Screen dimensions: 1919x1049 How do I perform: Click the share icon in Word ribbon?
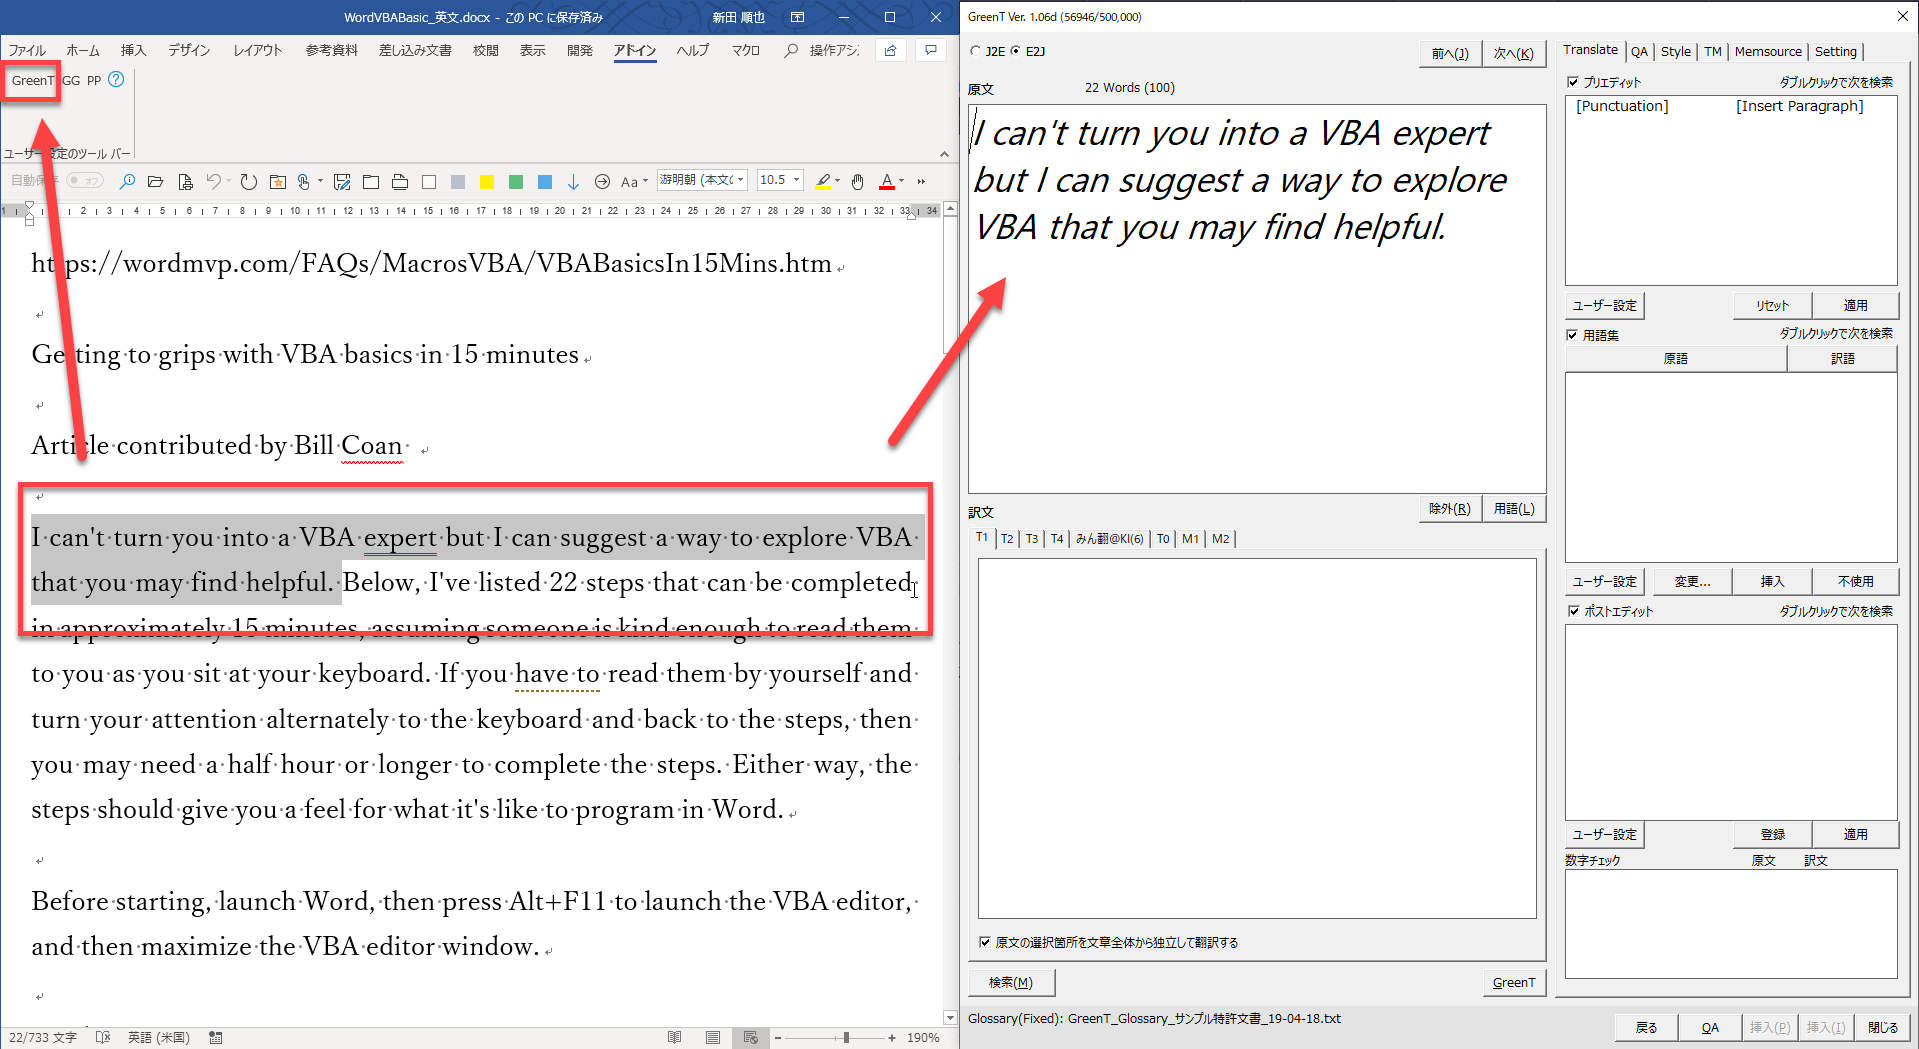click(x=890, y=50)
